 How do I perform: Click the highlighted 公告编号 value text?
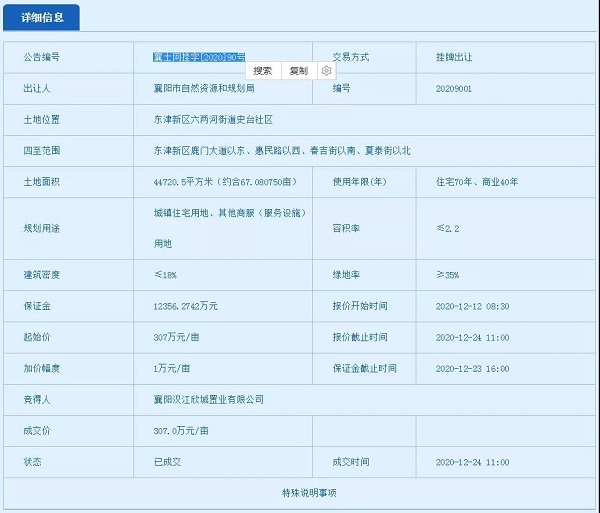[198, 57]
